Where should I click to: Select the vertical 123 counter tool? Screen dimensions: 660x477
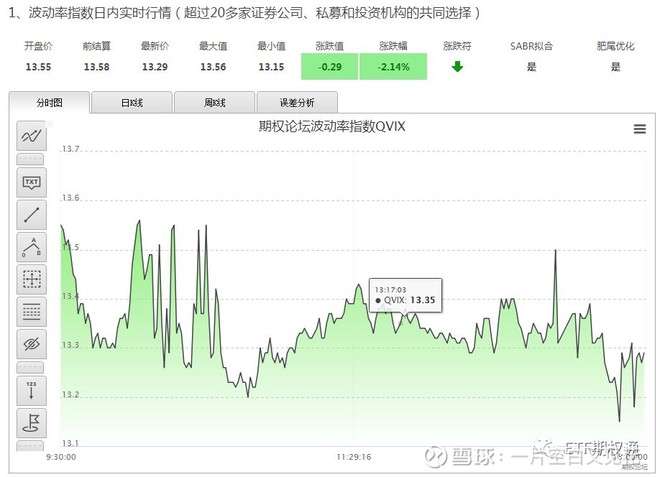(32, 391)
